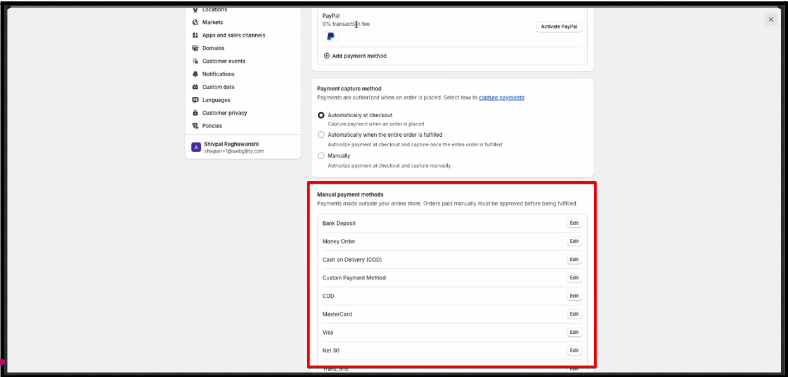Click the Payment capture method heading
This screenshot has height=377, width=788.
pyautogui.click(x=349, y=88)
